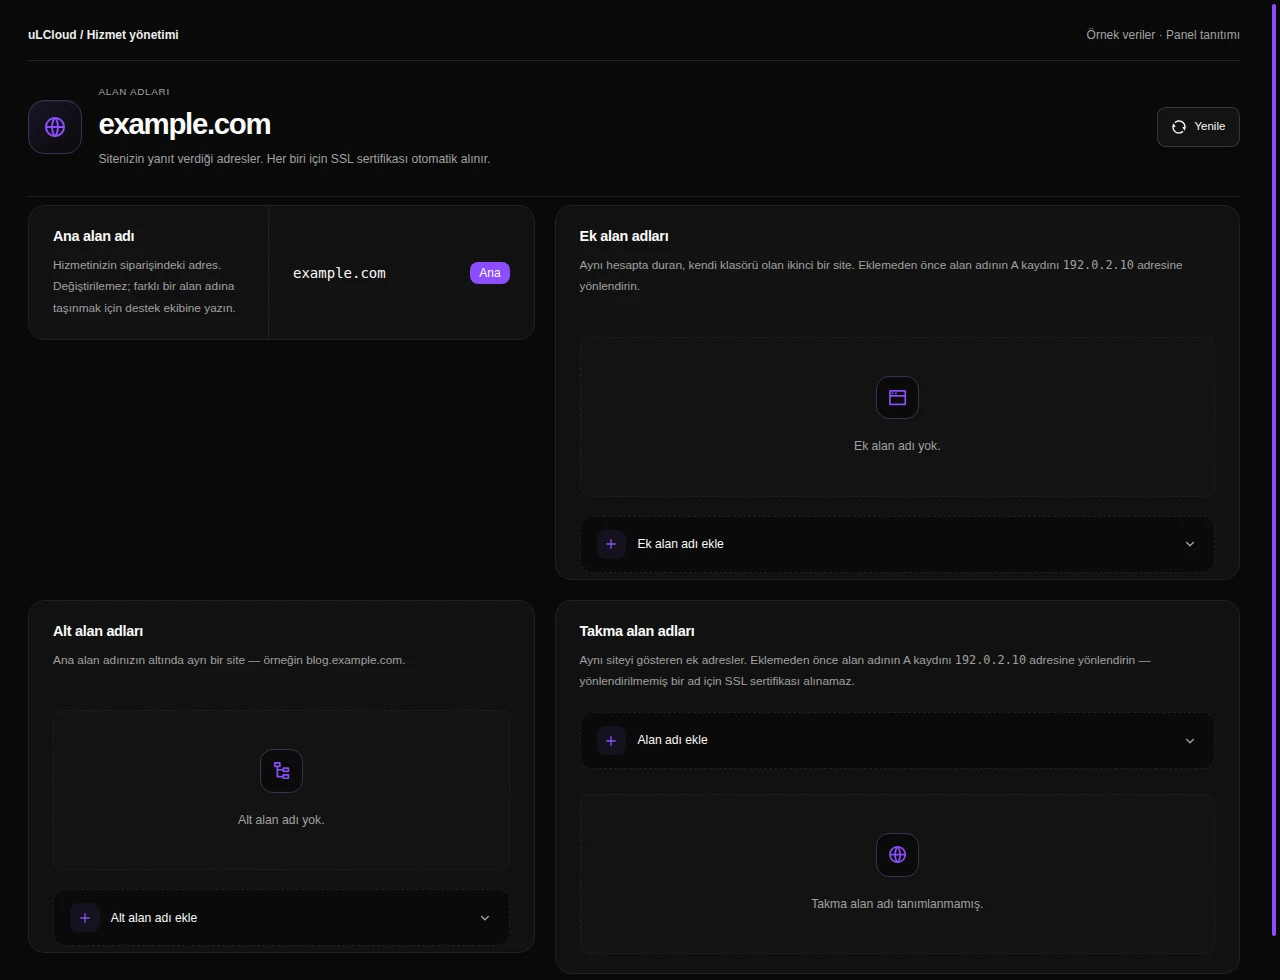Open the 'Alan adı ekle' row under Takma alan adları

tap(897, 740)
